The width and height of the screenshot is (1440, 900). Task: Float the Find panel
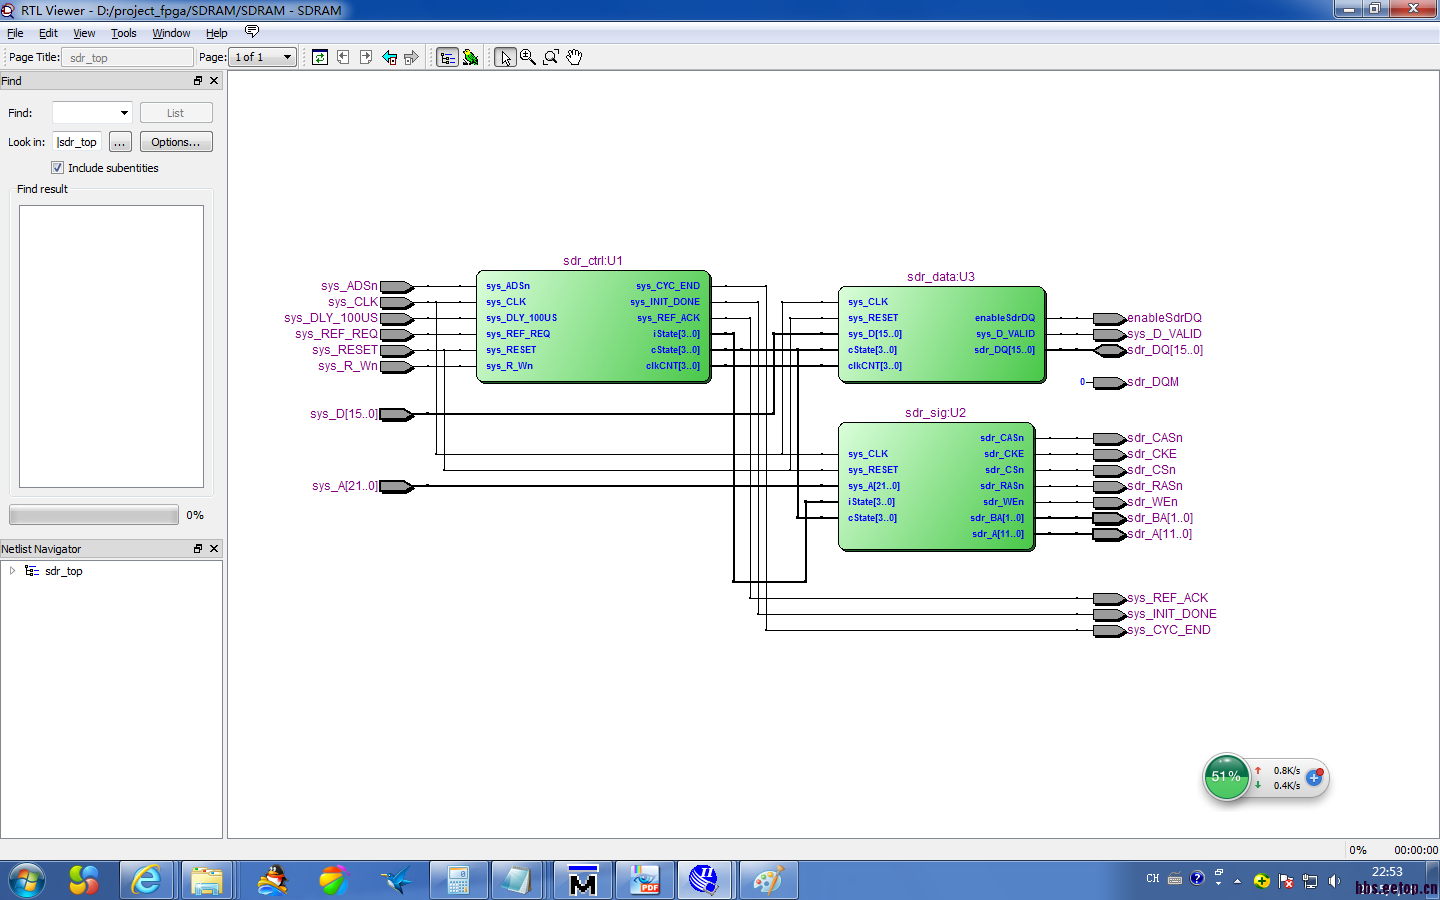[198, 81]
